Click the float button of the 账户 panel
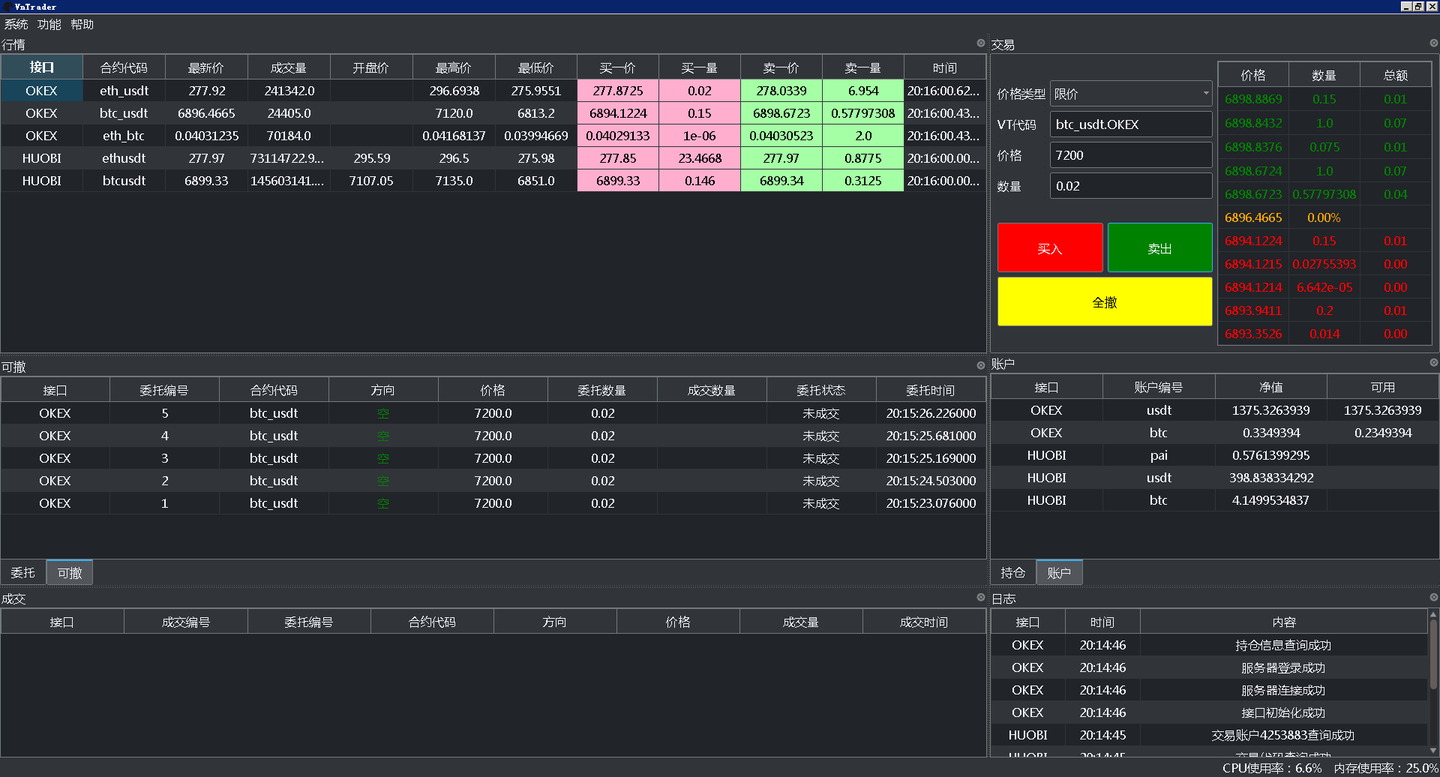This screenshot has width=1440, height=777. 1433,362
